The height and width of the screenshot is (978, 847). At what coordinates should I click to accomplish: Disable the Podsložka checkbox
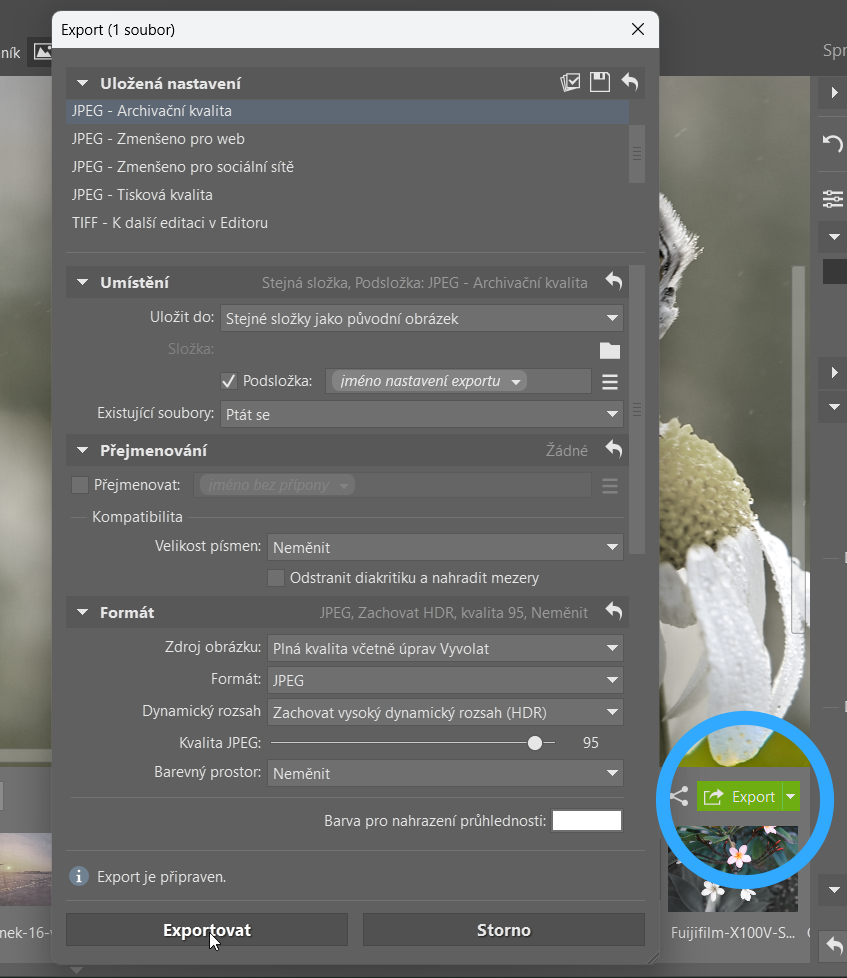point(228,381)
